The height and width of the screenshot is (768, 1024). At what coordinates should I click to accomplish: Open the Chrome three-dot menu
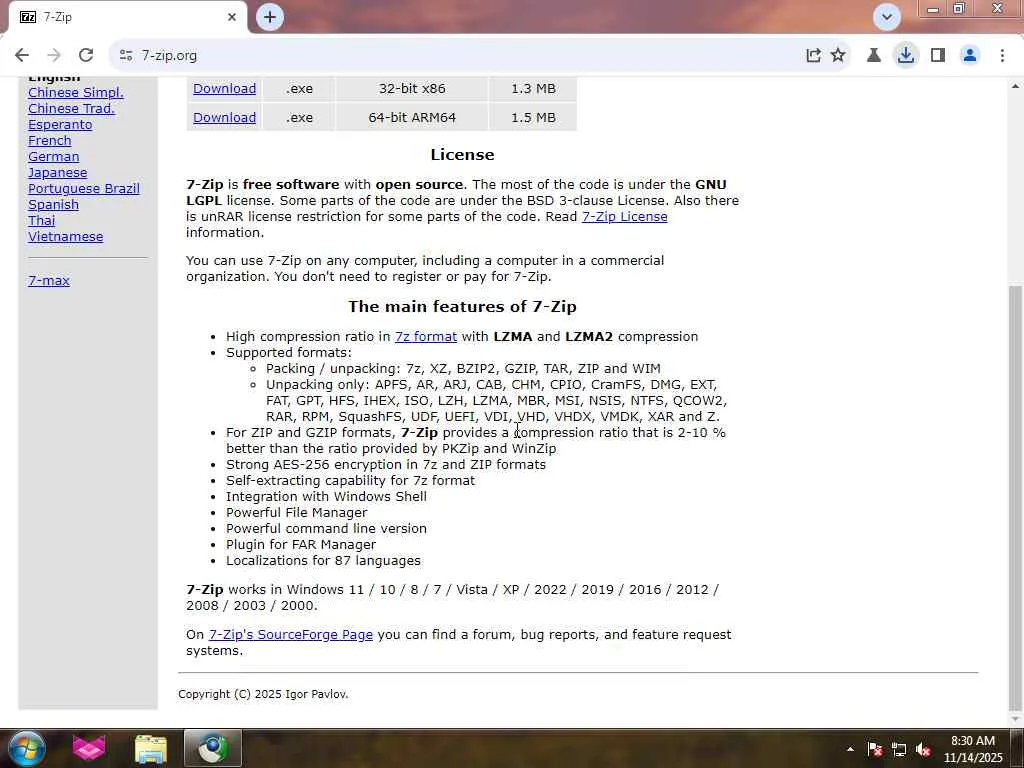tap(1002, 56)
